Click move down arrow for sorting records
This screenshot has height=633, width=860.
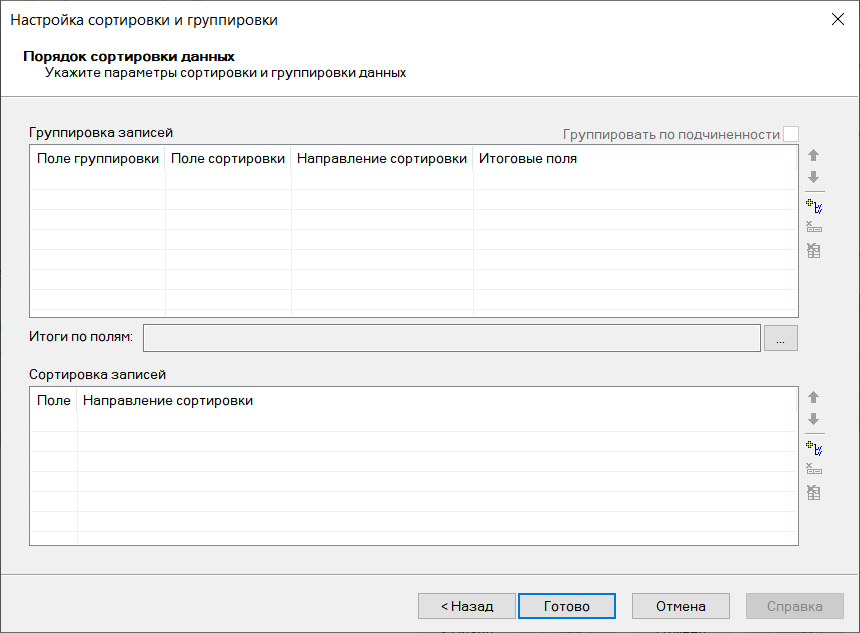[813, 419]
